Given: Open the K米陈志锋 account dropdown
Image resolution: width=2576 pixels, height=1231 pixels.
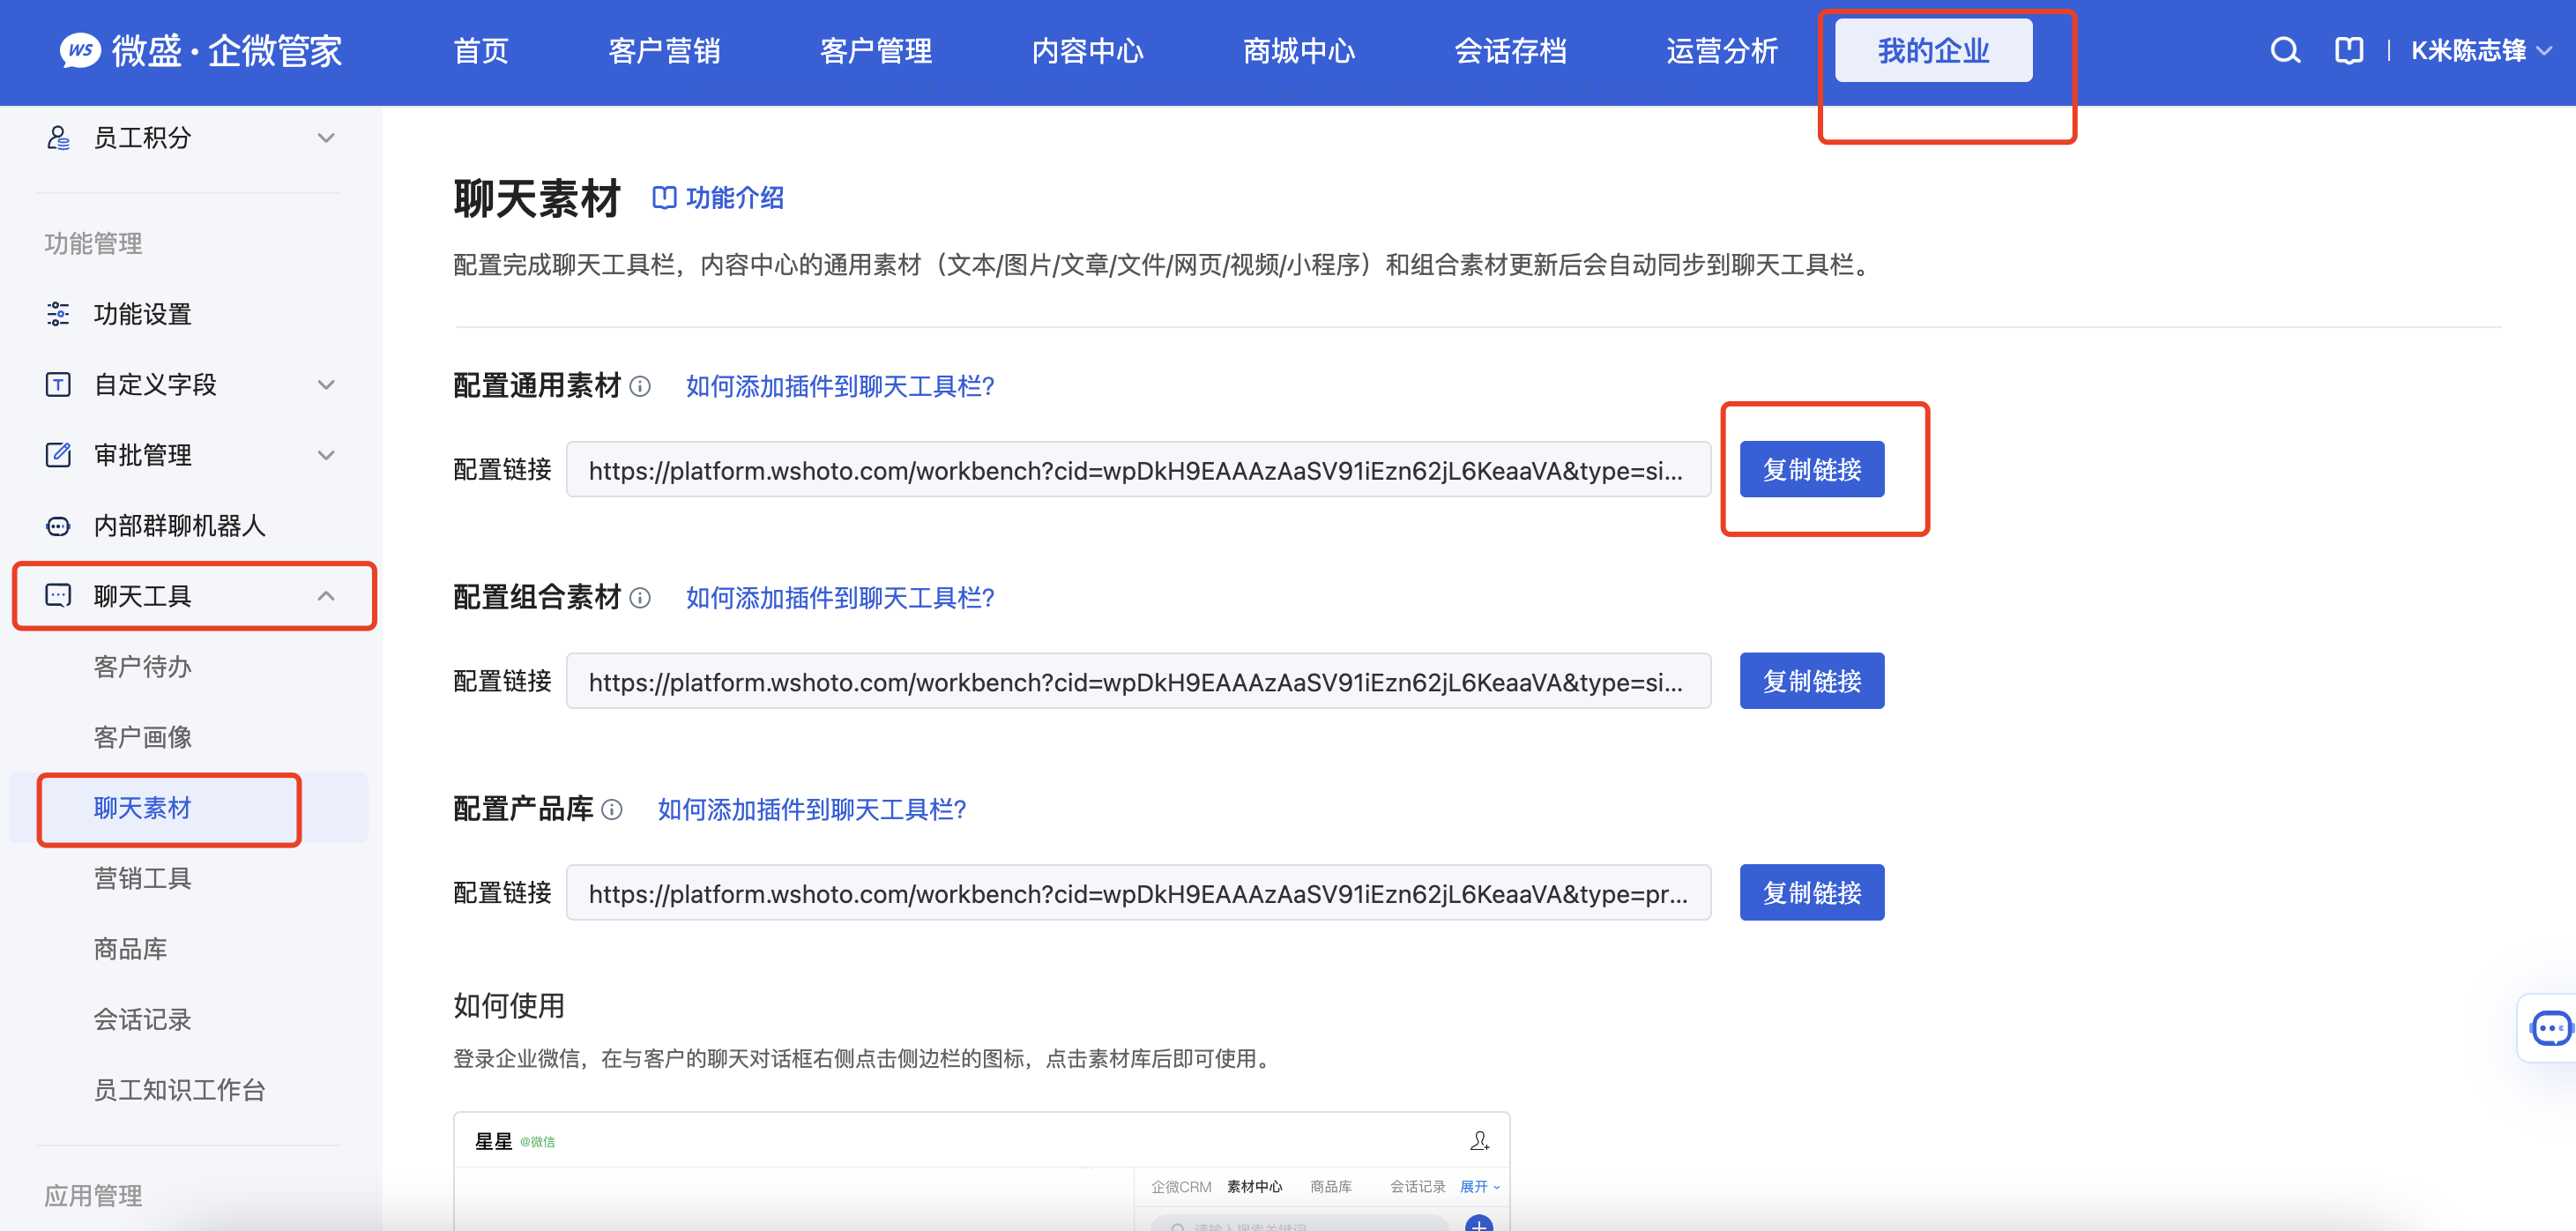Looking at the screenshot, I should pyautogui.click(x=2481, y=50).
